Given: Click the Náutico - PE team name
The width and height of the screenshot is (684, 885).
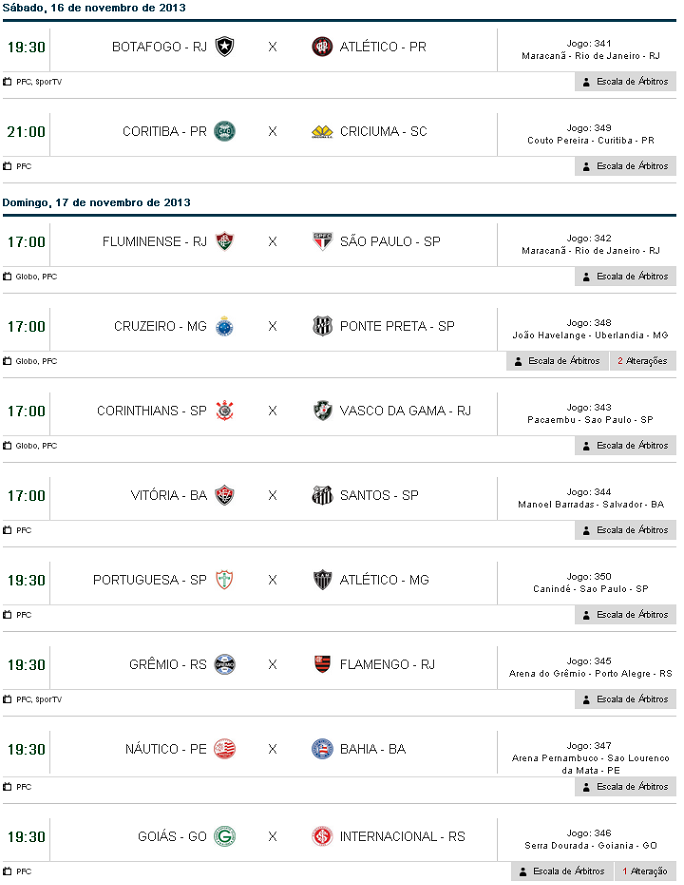Looking at the screenshot, I should (166, 749).
